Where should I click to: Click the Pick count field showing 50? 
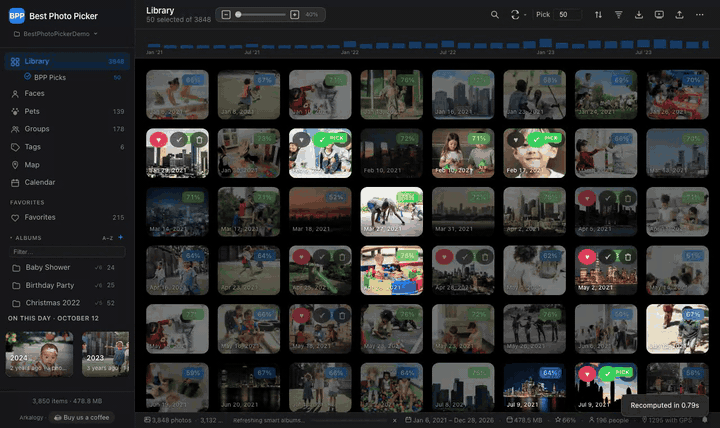coord(568,15)
